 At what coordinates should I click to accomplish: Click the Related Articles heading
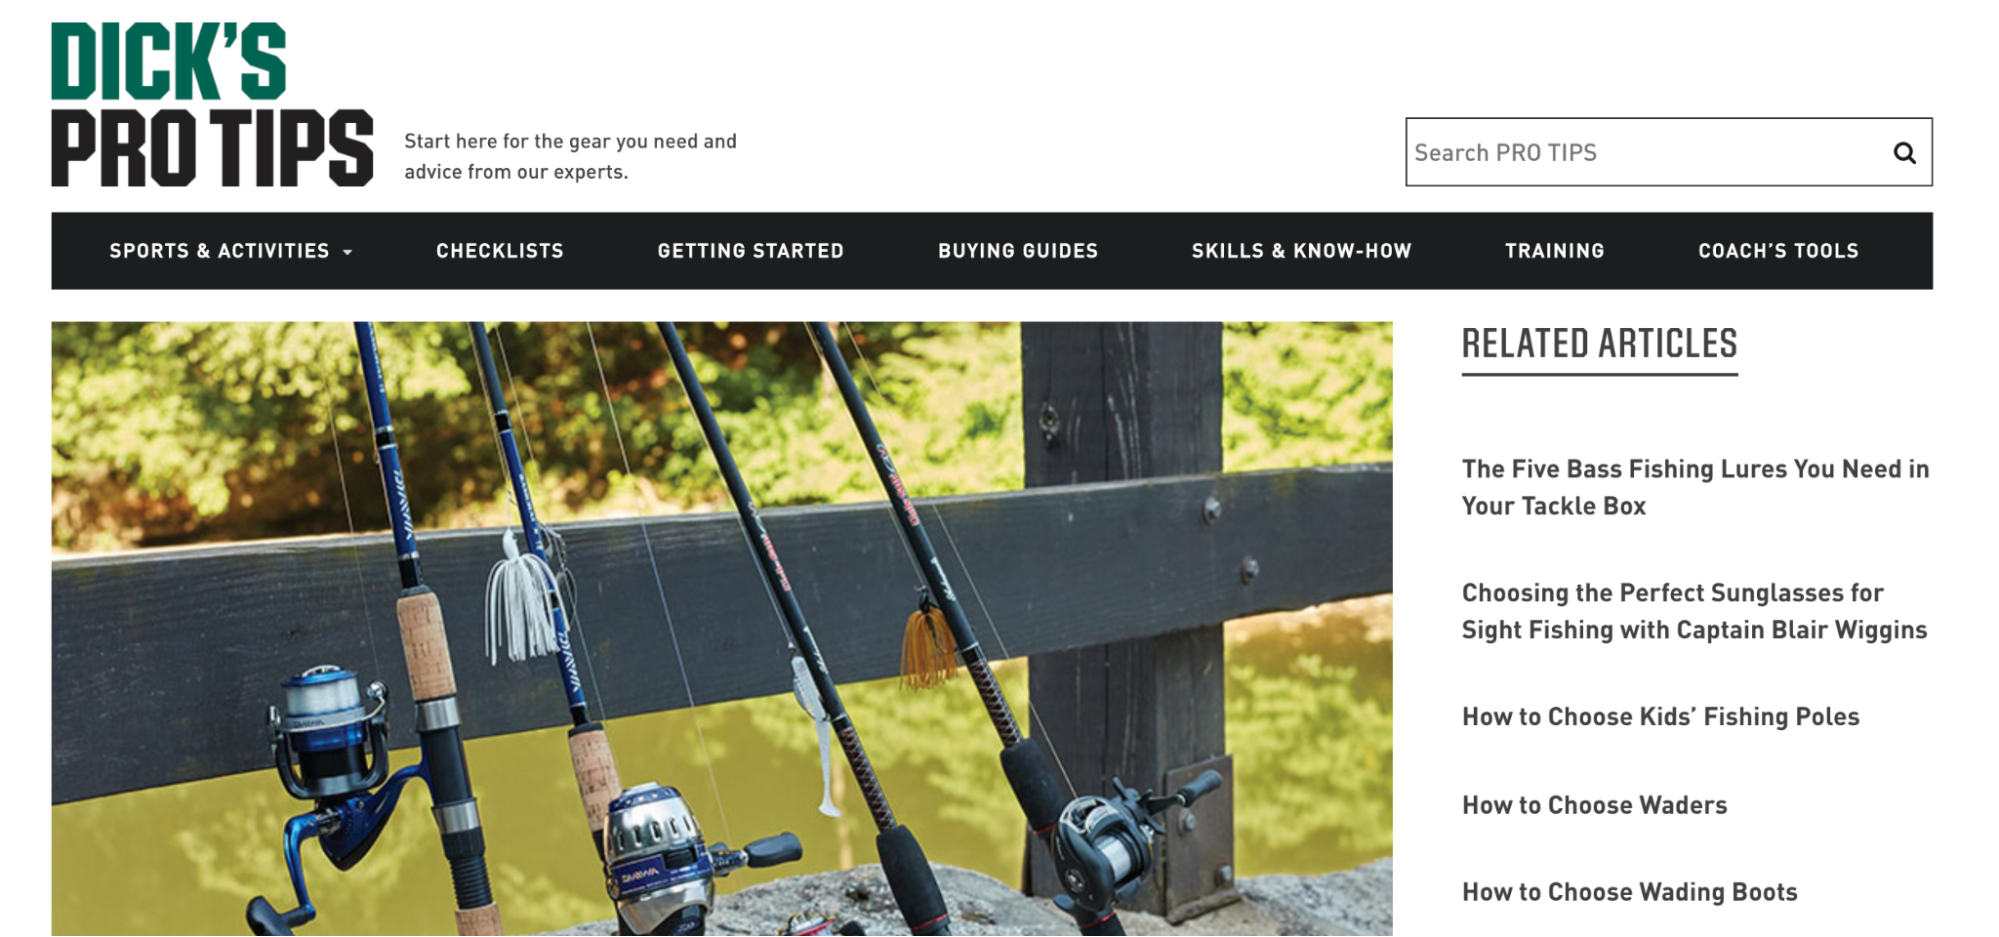[x=1599, y=344]
